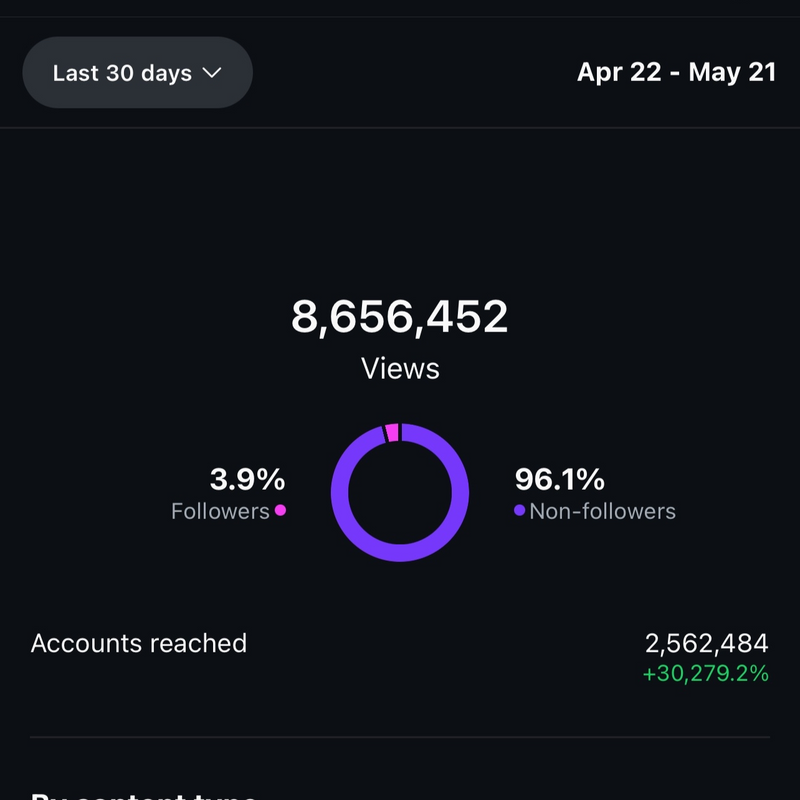Click the Non-followers legend label
Screen dimensions: 800x800
602,511
